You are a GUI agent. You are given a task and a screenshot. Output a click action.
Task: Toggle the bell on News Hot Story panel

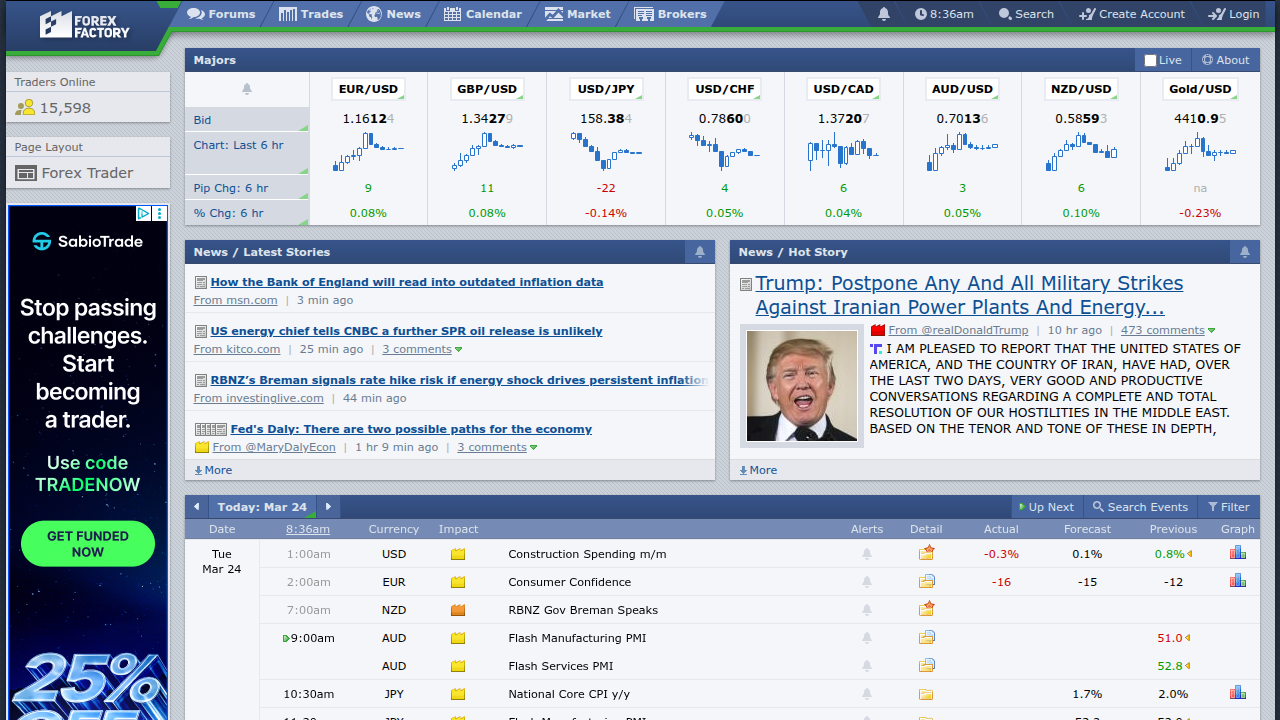tap(1245, 252)
